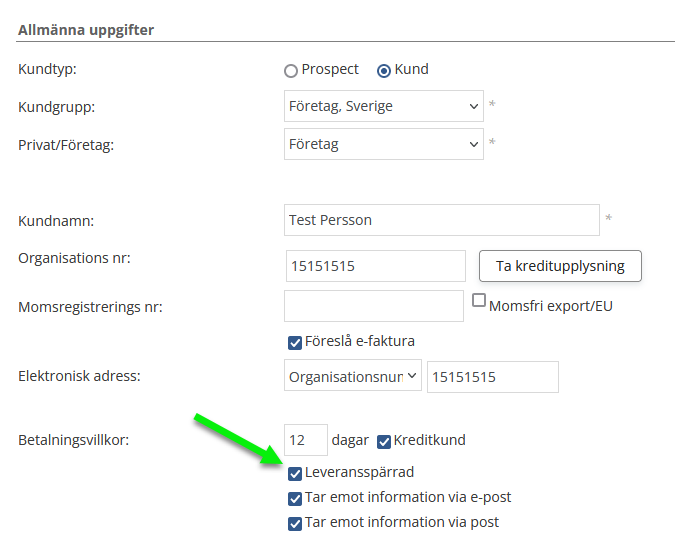The image size is (675, 539).
Task: Focus the Organisations nr input field
Action: point(375,266)
